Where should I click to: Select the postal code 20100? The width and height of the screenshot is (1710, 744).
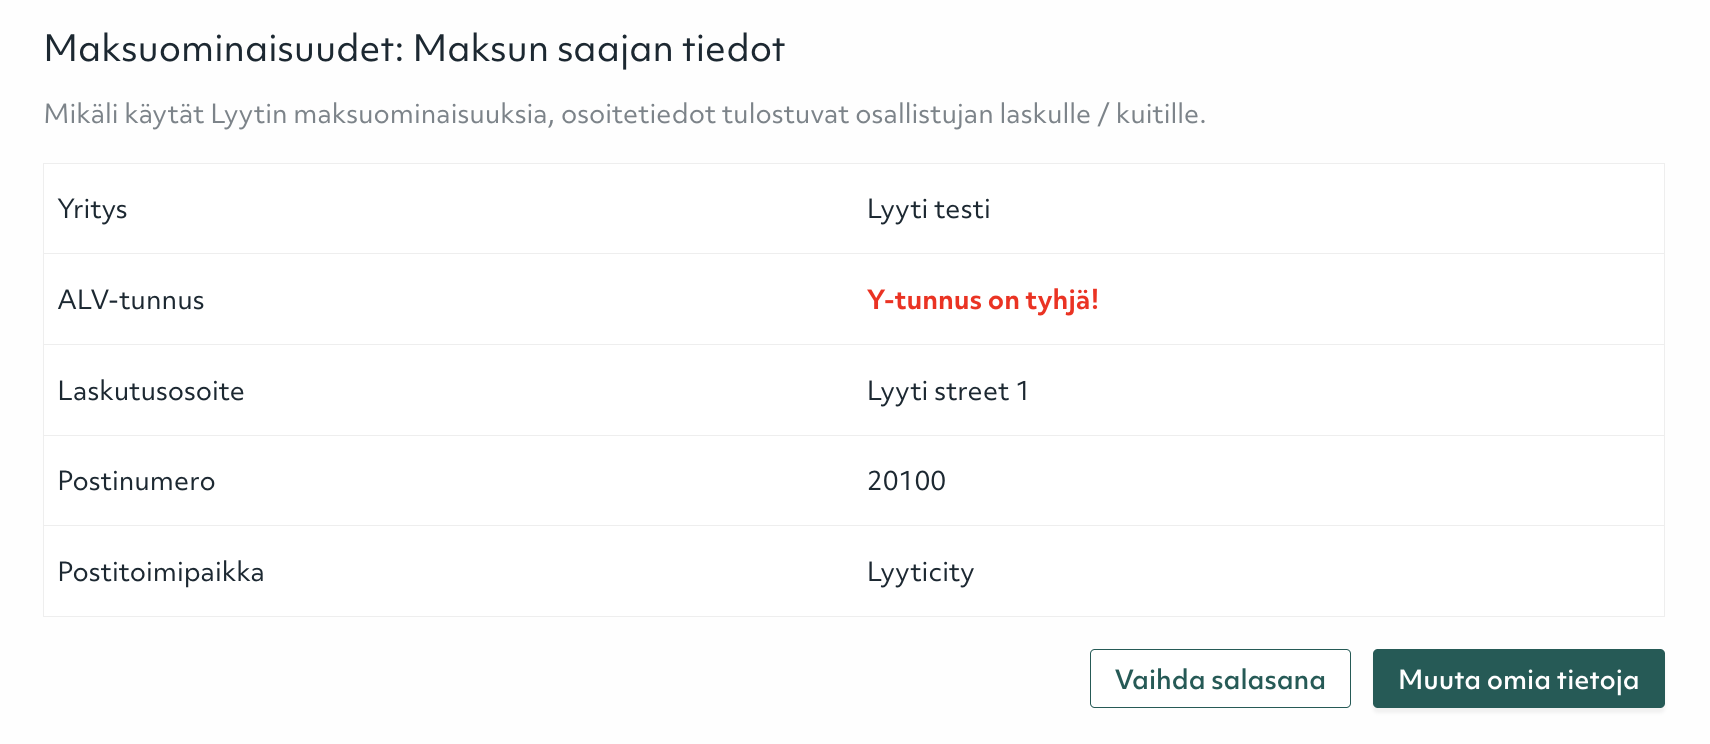(x=906, y=481)
